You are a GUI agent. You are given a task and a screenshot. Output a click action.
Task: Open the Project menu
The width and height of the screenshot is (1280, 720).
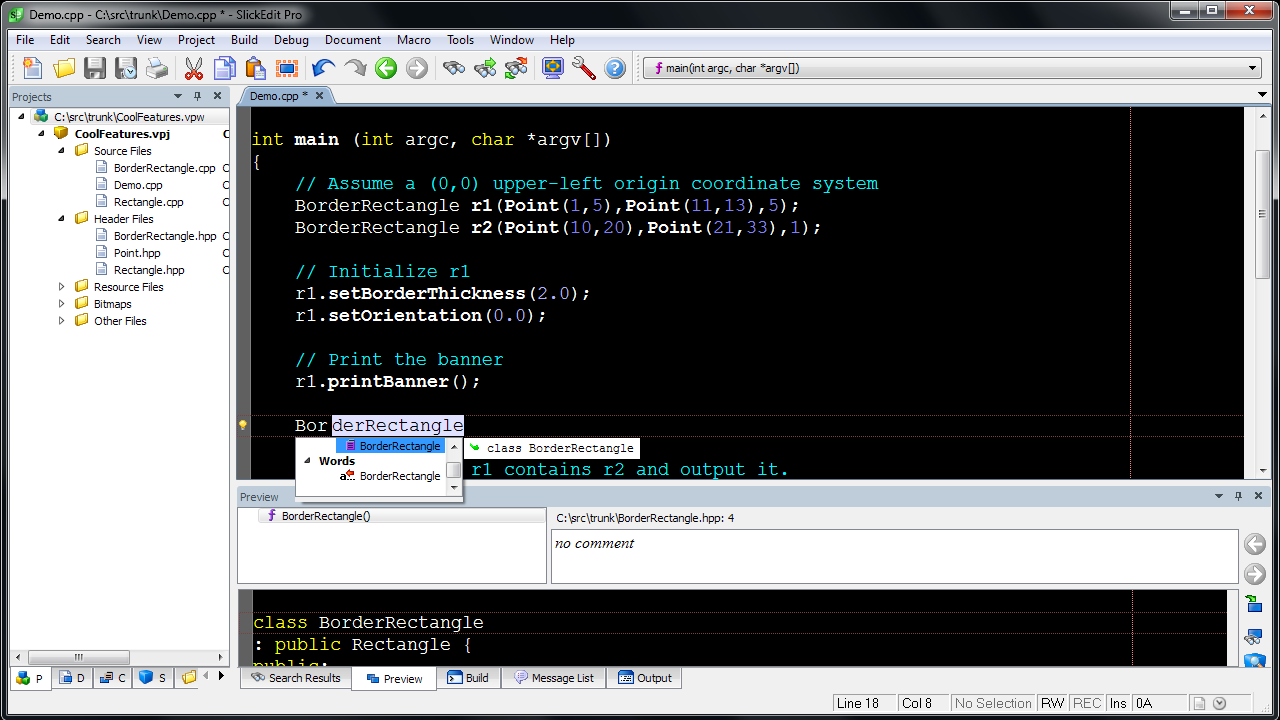196,40
